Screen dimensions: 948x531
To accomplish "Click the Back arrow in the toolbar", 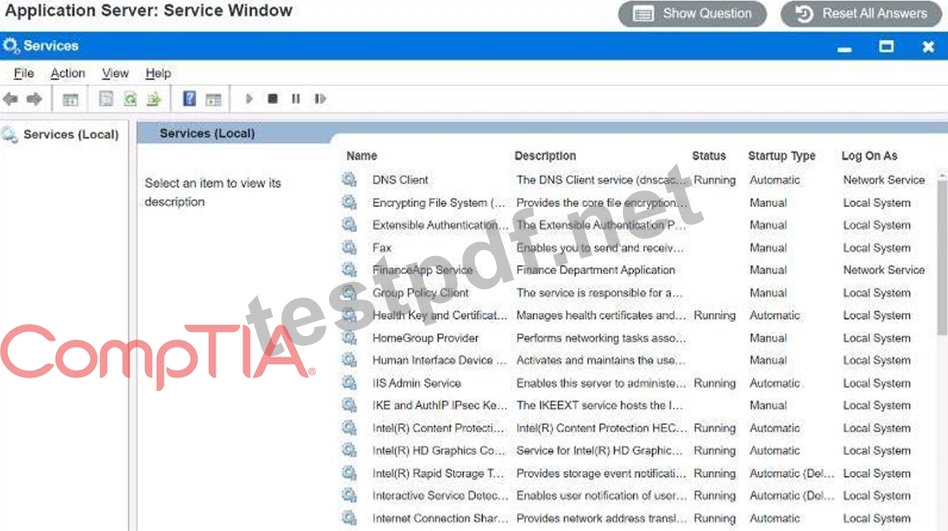I will [10, 99].
